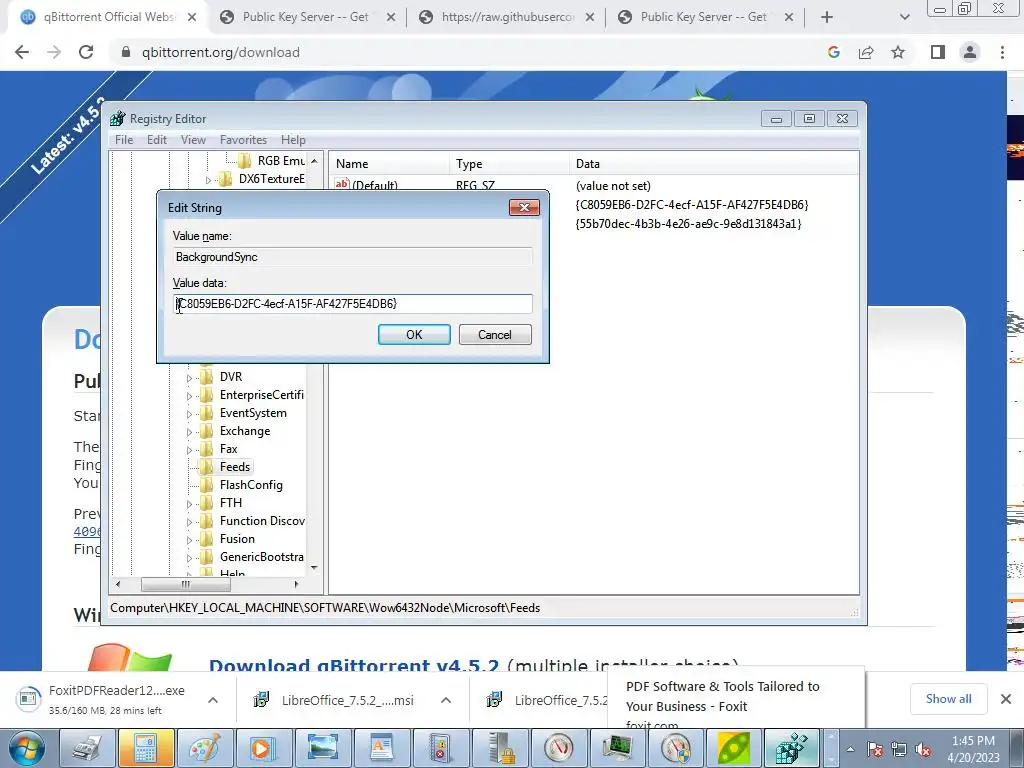Expand the Fax registry key

[x=189, y=449]
